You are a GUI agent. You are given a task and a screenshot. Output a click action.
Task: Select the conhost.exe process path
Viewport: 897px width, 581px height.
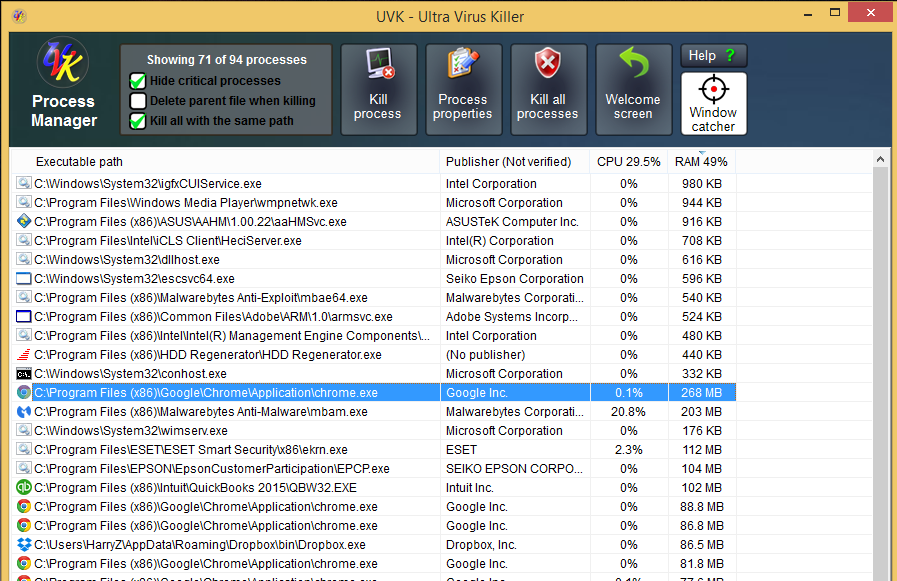(x=130, y=373)
